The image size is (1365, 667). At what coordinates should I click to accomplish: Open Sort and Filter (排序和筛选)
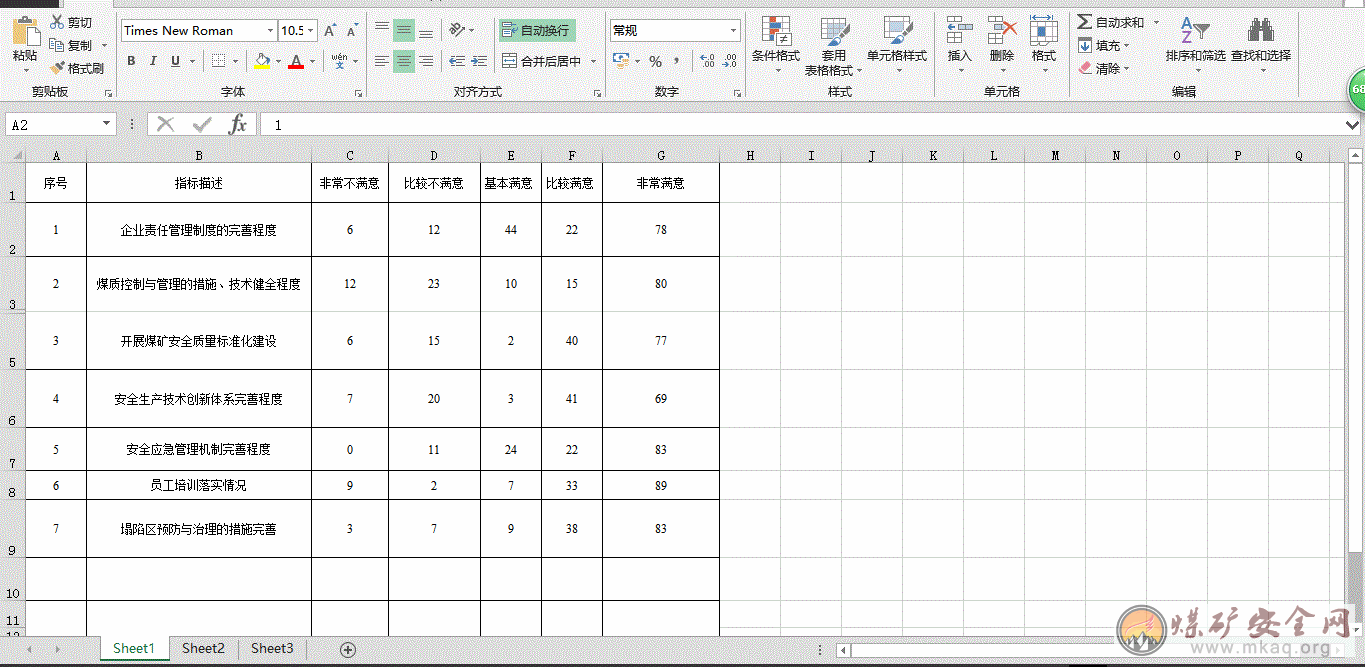point(1194,34)
